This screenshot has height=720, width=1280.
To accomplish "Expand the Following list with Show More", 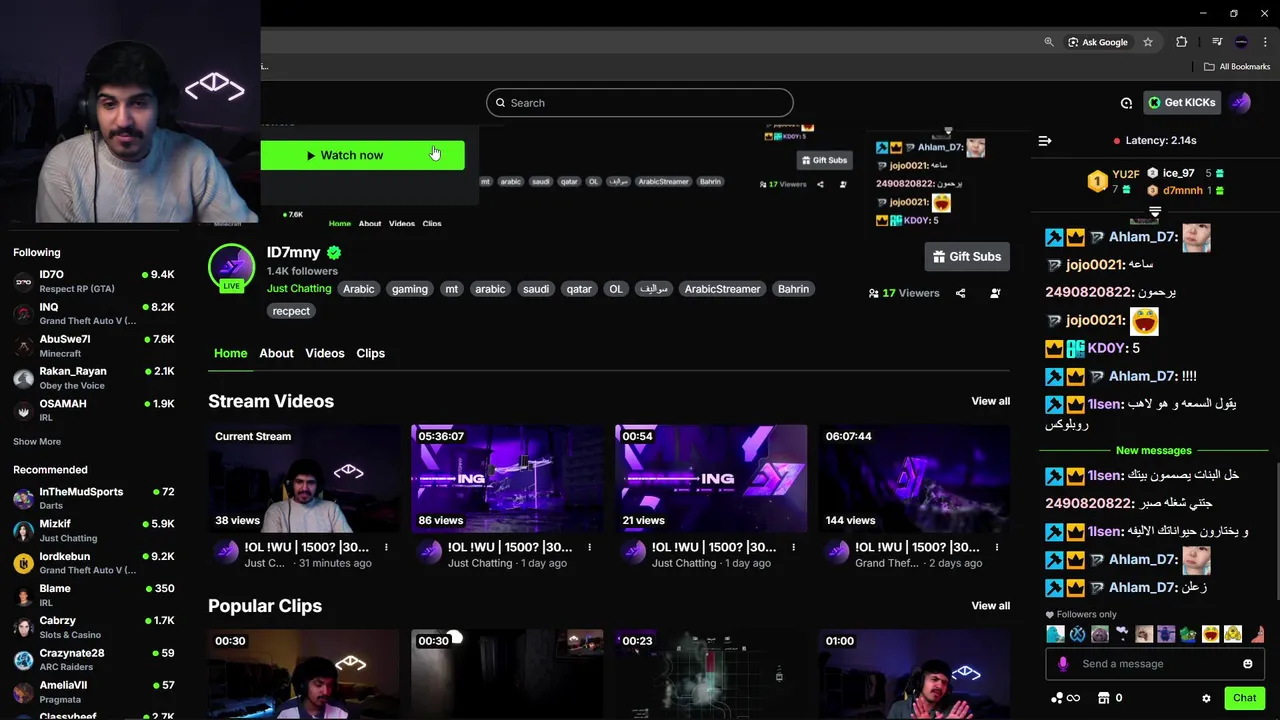I will coord(37,441).
